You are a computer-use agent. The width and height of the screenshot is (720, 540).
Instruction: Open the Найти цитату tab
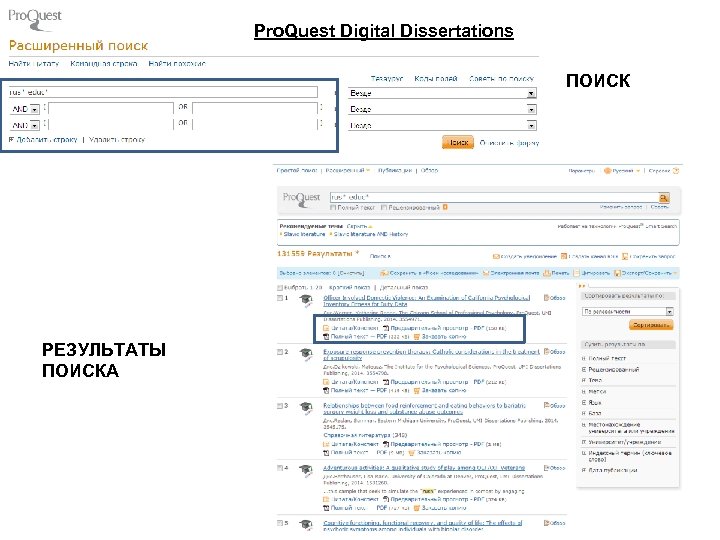34,63
